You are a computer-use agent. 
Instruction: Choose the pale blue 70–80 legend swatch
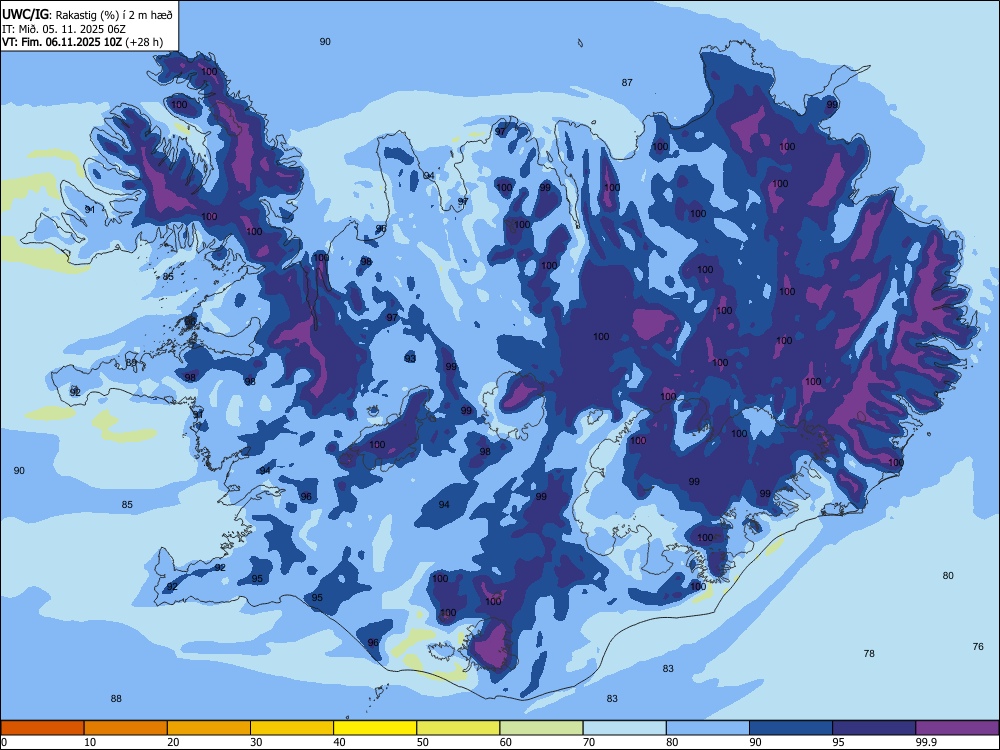point(624,728)
